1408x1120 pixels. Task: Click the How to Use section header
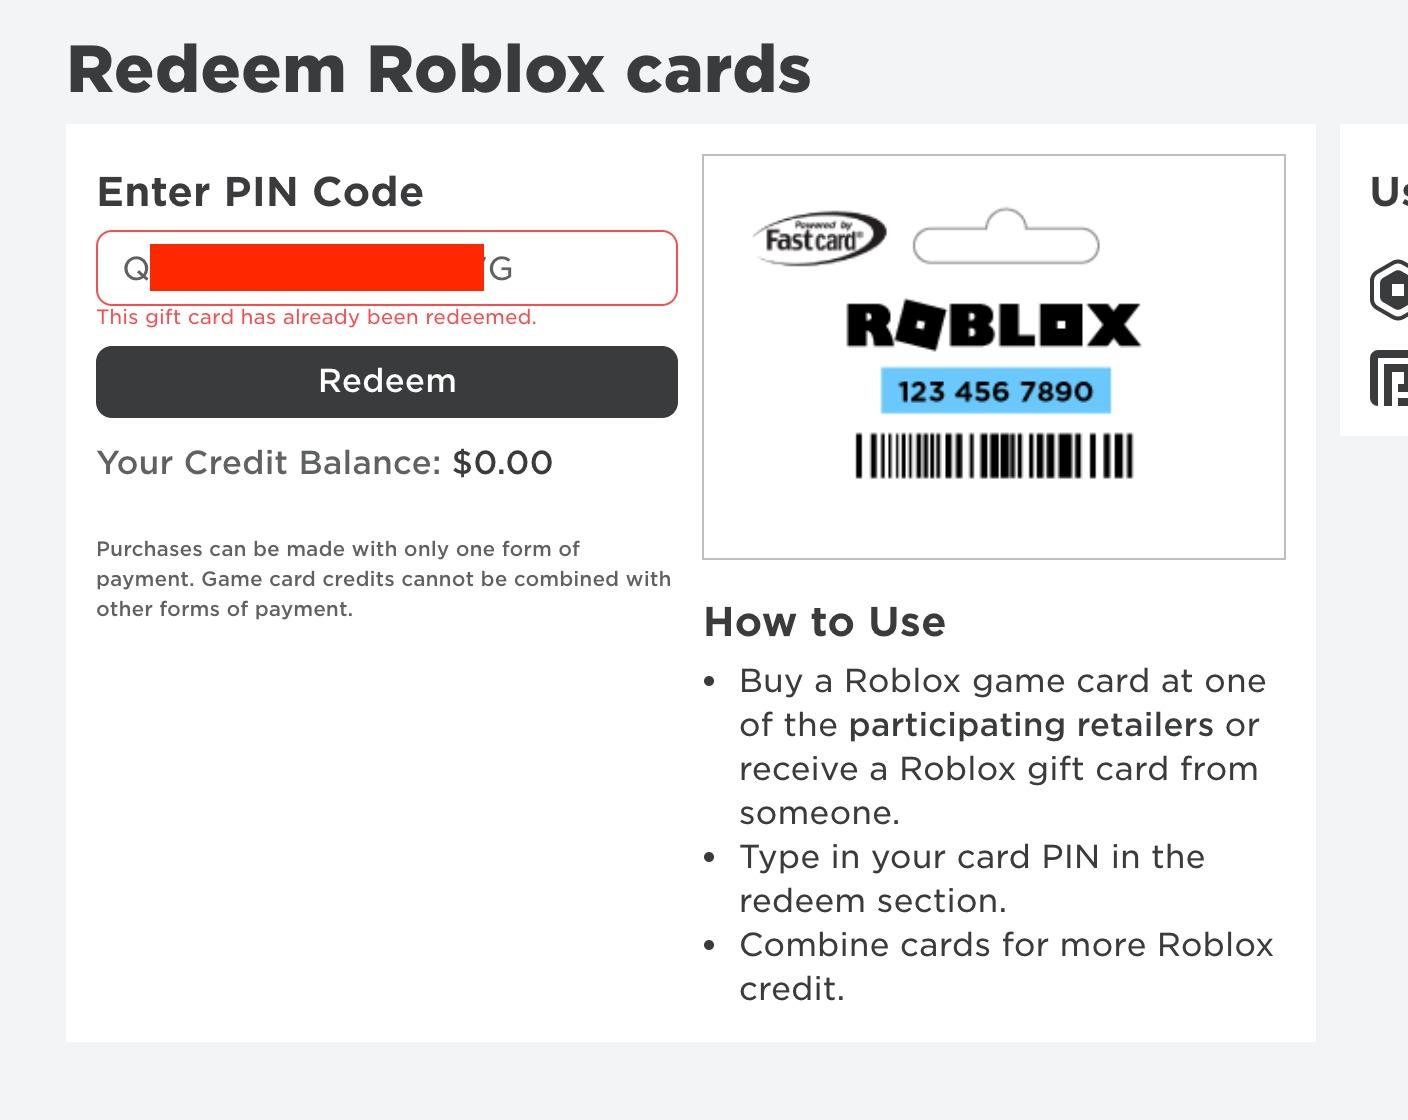click(x=825, y=621)
